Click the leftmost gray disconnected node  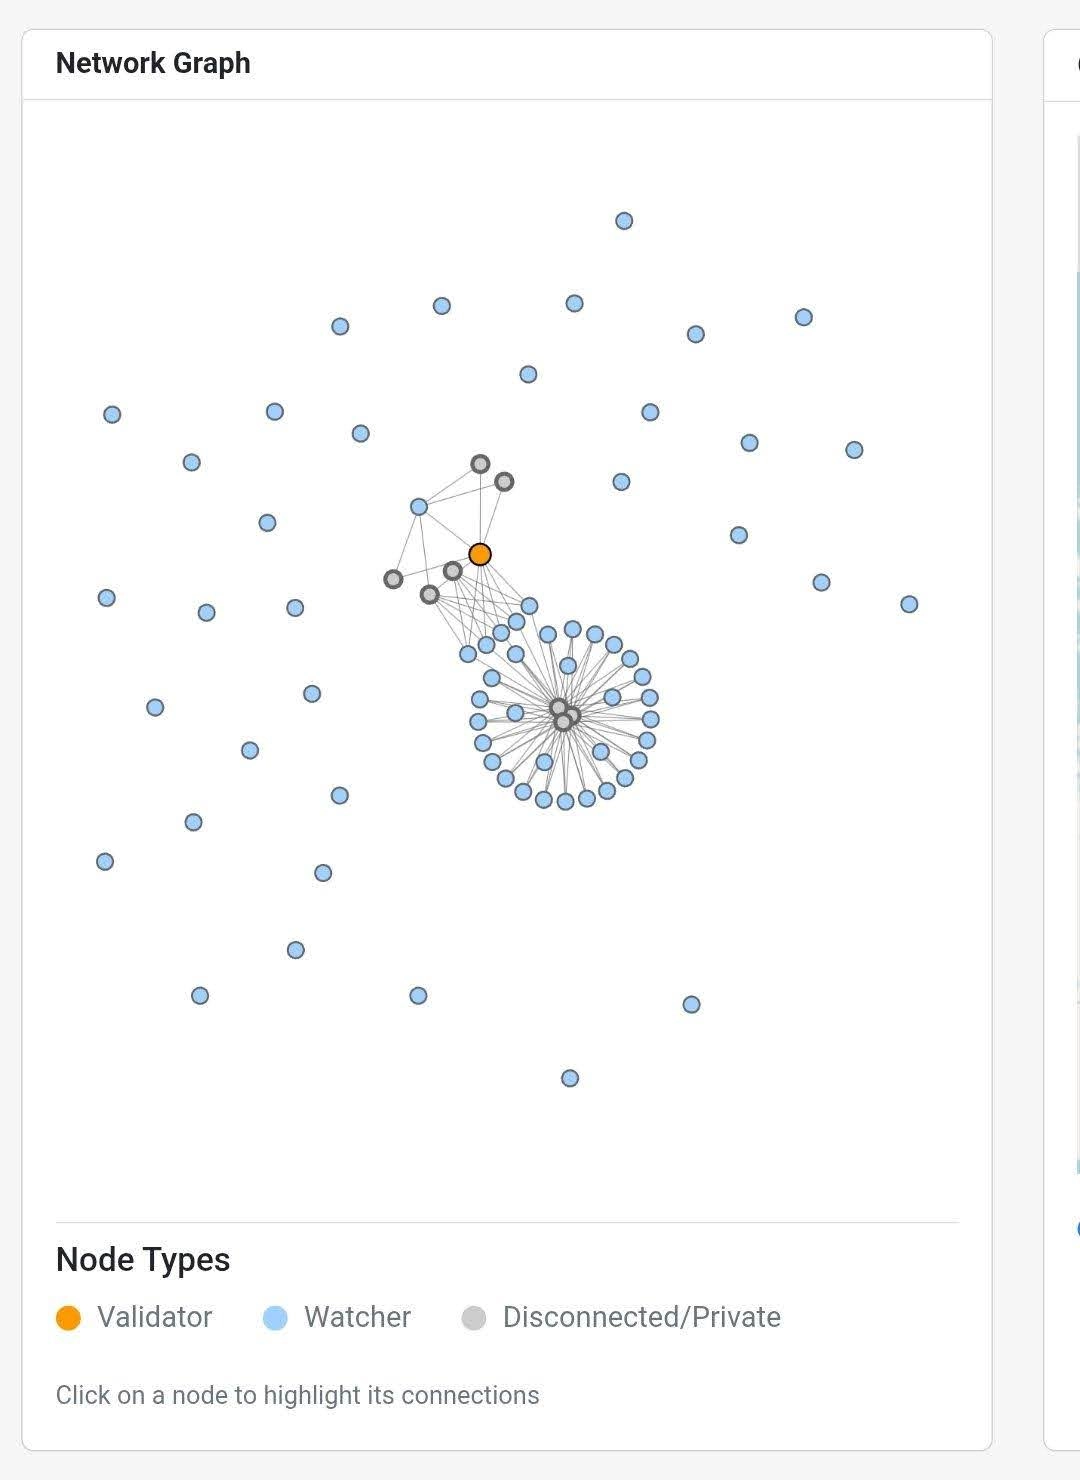point(393,579)
